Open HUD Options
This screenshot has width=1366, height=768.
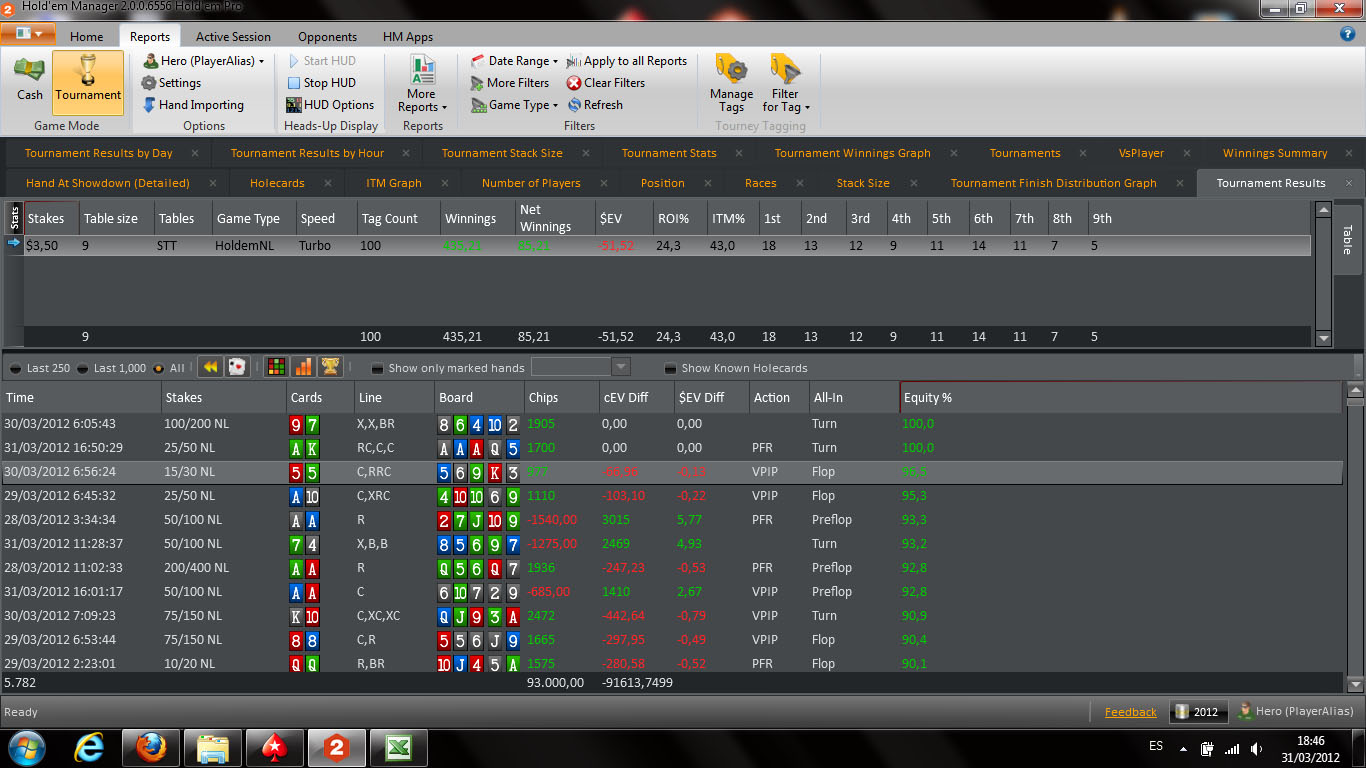tap(330, 105)
